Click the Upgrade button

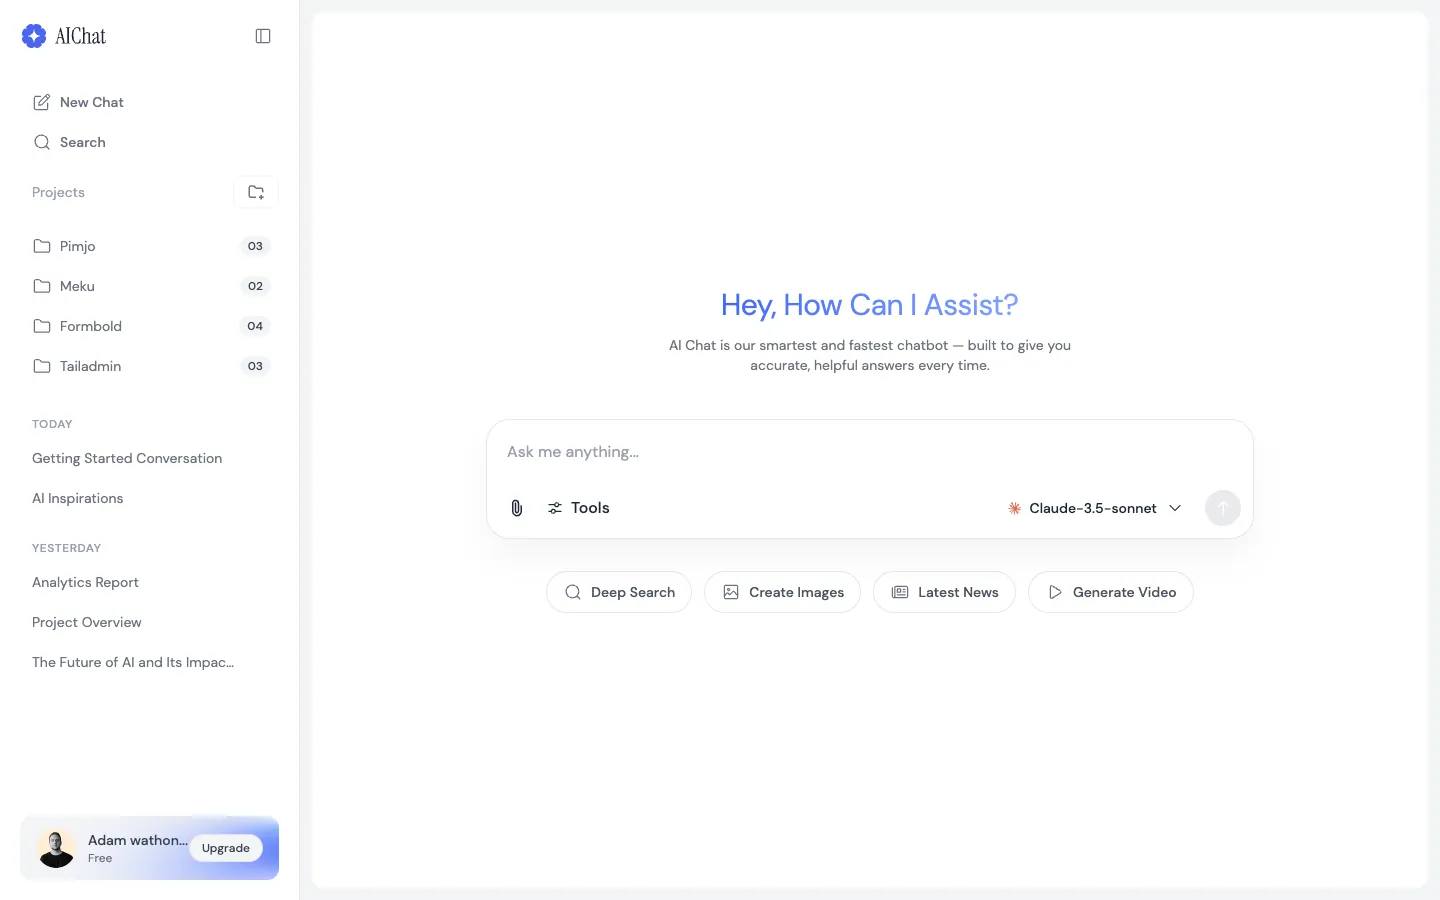tap(226, 848)
